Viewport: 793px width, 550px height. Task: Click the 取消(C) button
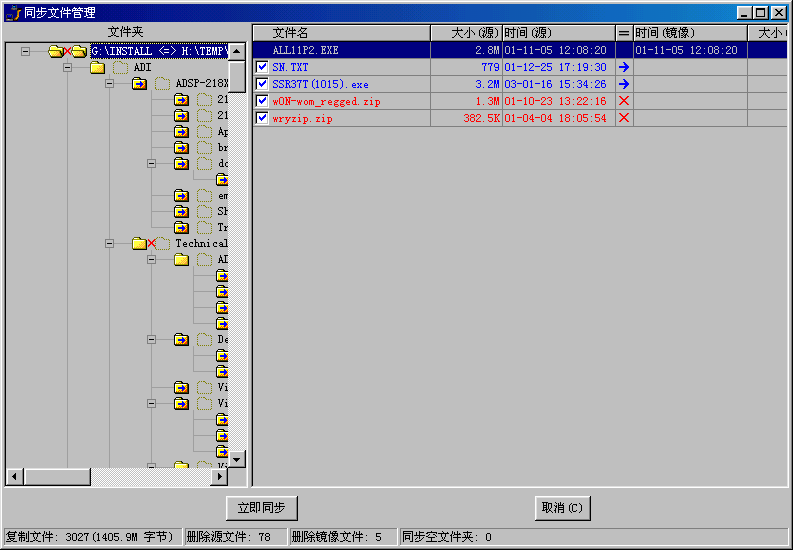562,508
